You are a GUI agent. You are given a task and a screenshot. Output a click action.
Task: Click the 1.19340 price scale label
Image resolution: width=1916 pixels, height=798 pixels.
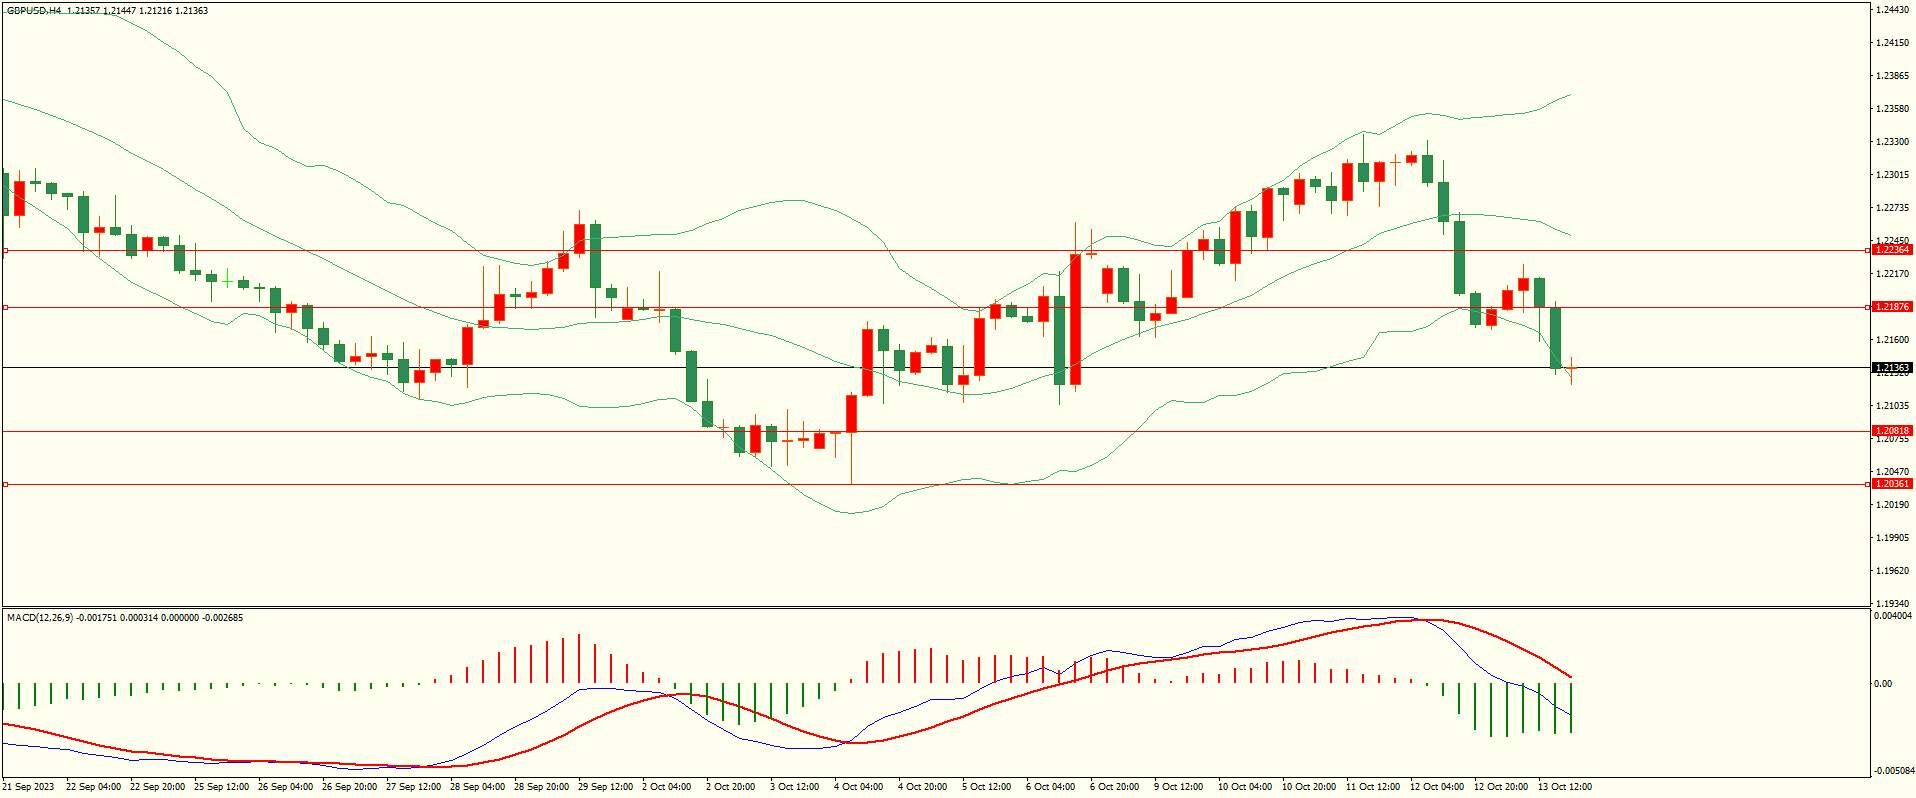pos(1893,603)
